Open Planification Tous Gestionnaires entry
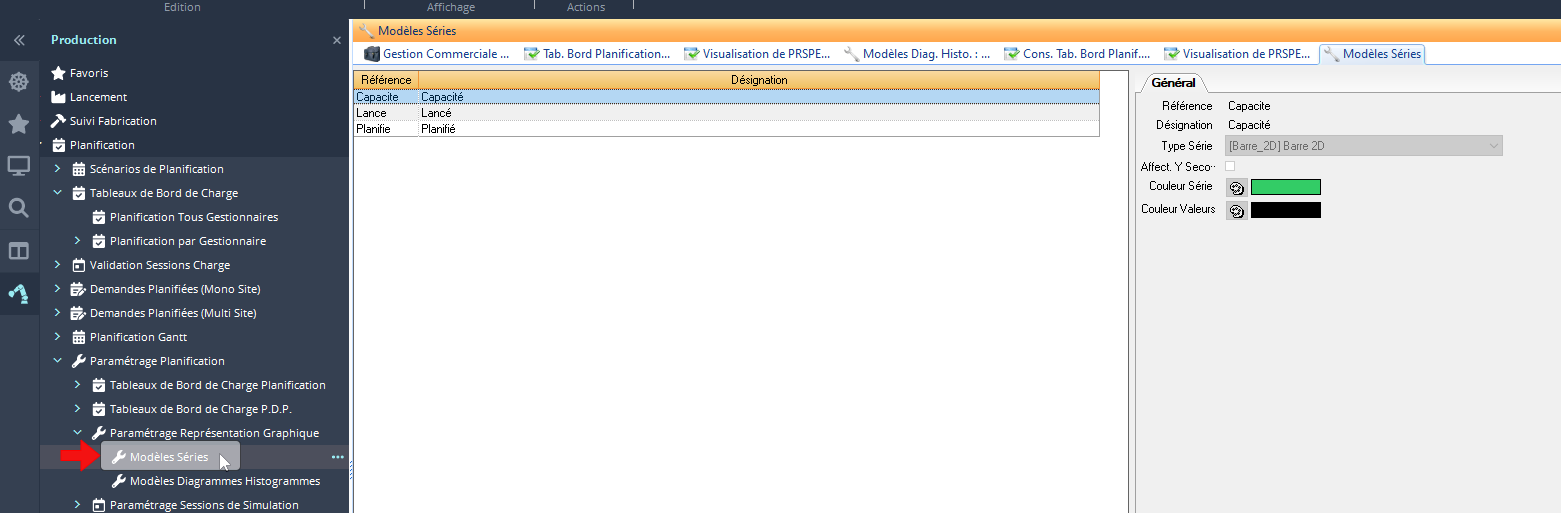The image size is (1563, 514). tap(193, 217)
